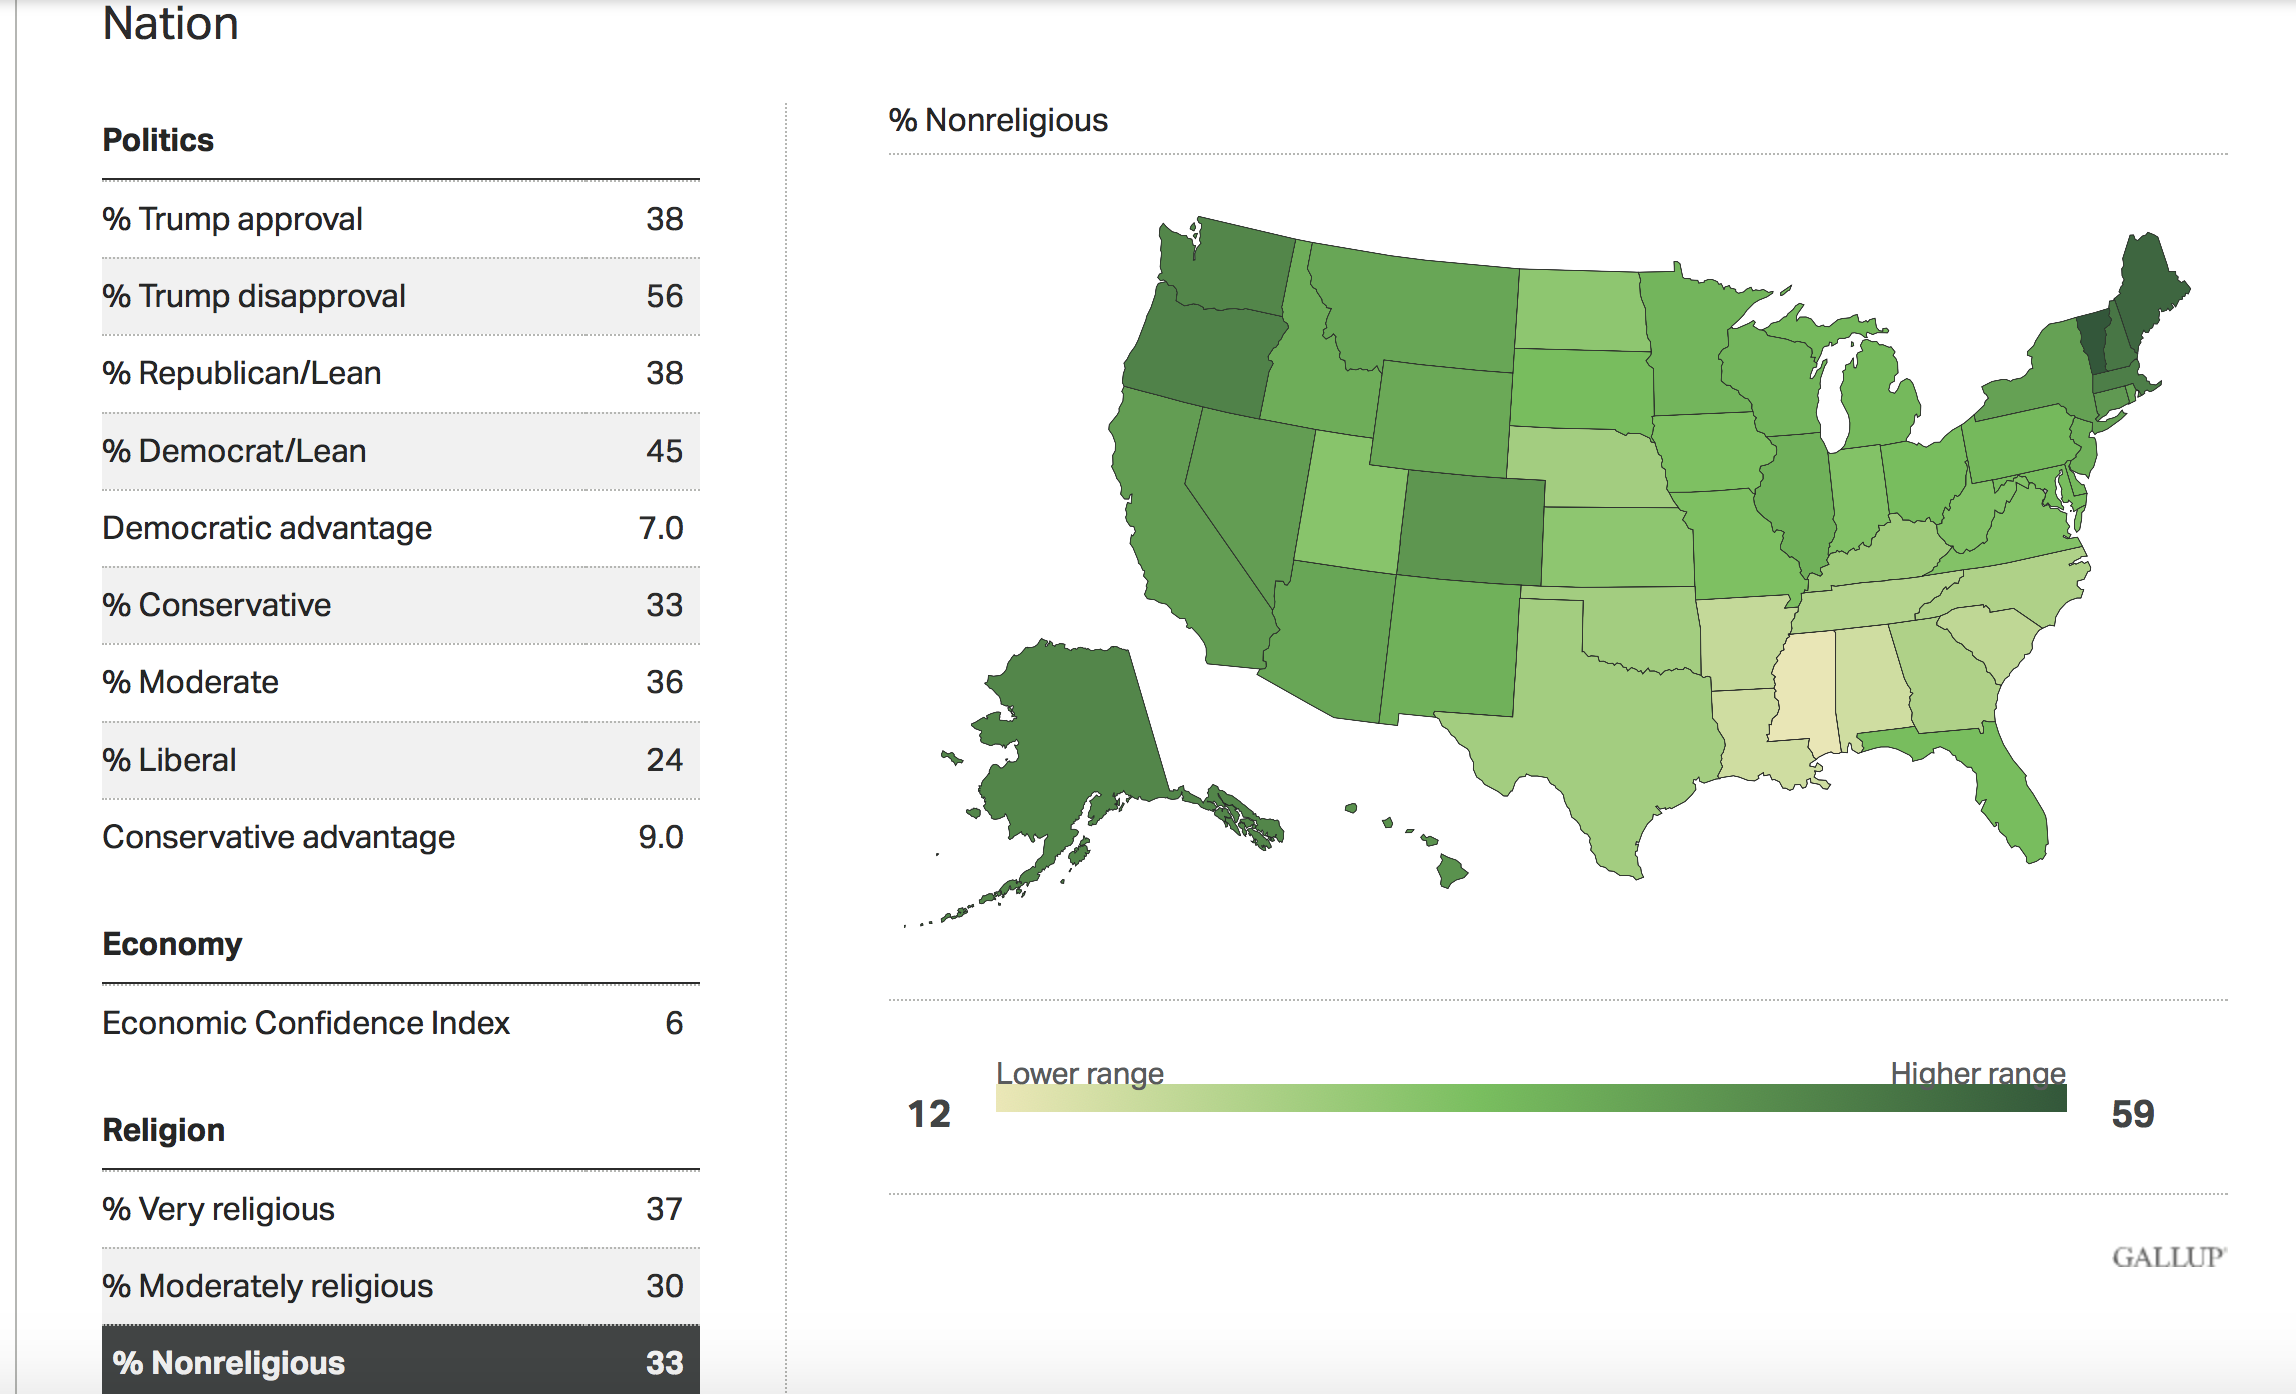2296x1394 pixels.
Task: Click the Gallup logo
Action: coord(2168,1257)
